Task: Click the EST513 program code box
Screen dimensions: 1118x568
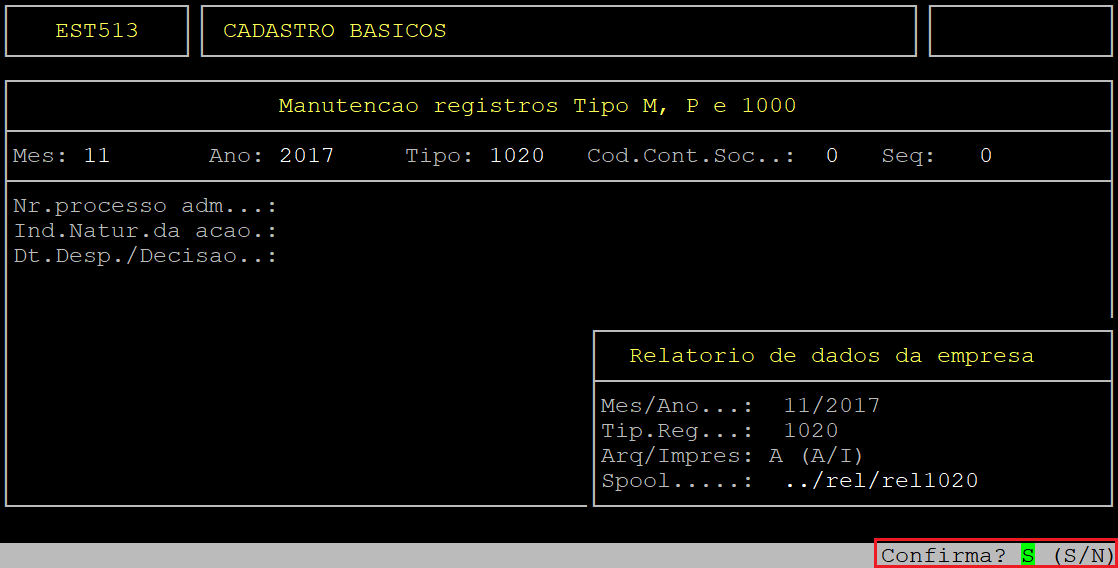Action: [x=97, y=31]
